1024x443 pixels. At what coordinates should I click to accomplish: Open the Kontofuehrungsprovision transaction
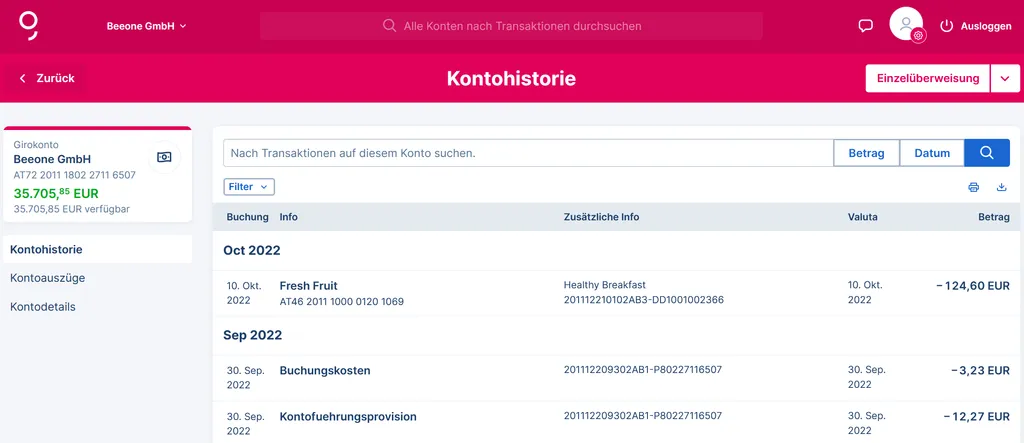[x=618, y=423]
